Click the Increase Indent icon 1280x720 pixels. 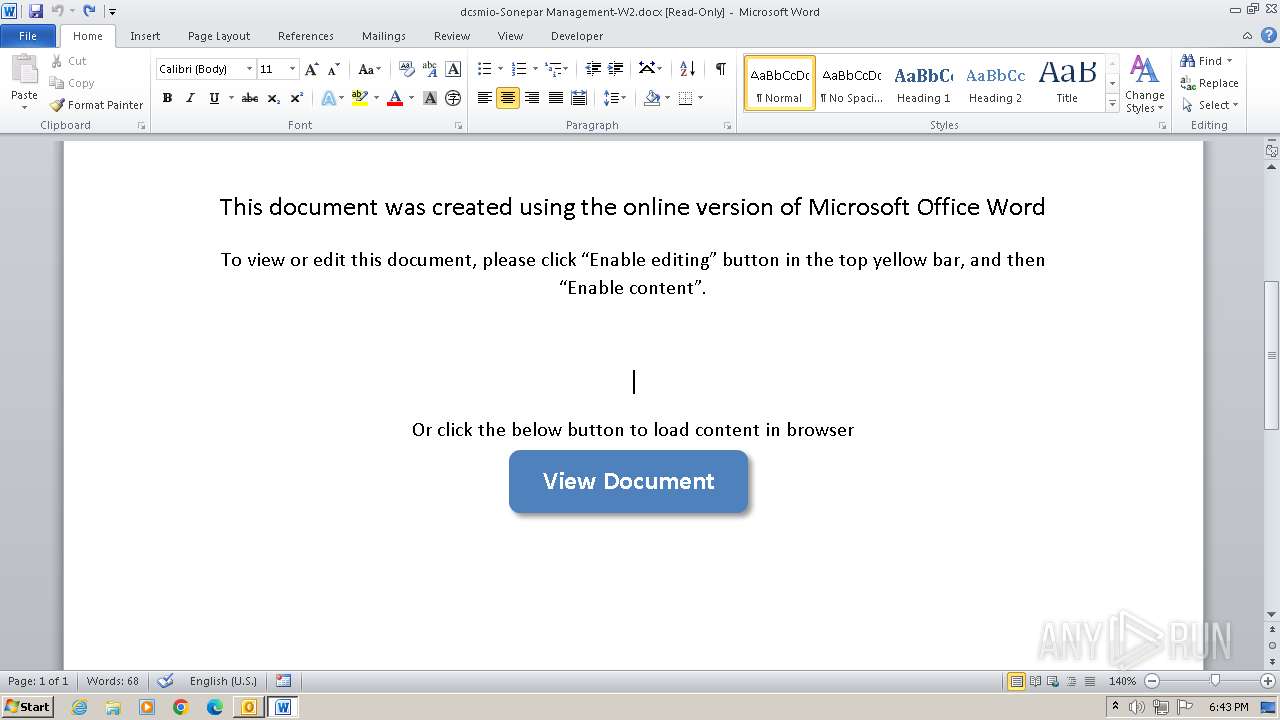tap(616, 69)
